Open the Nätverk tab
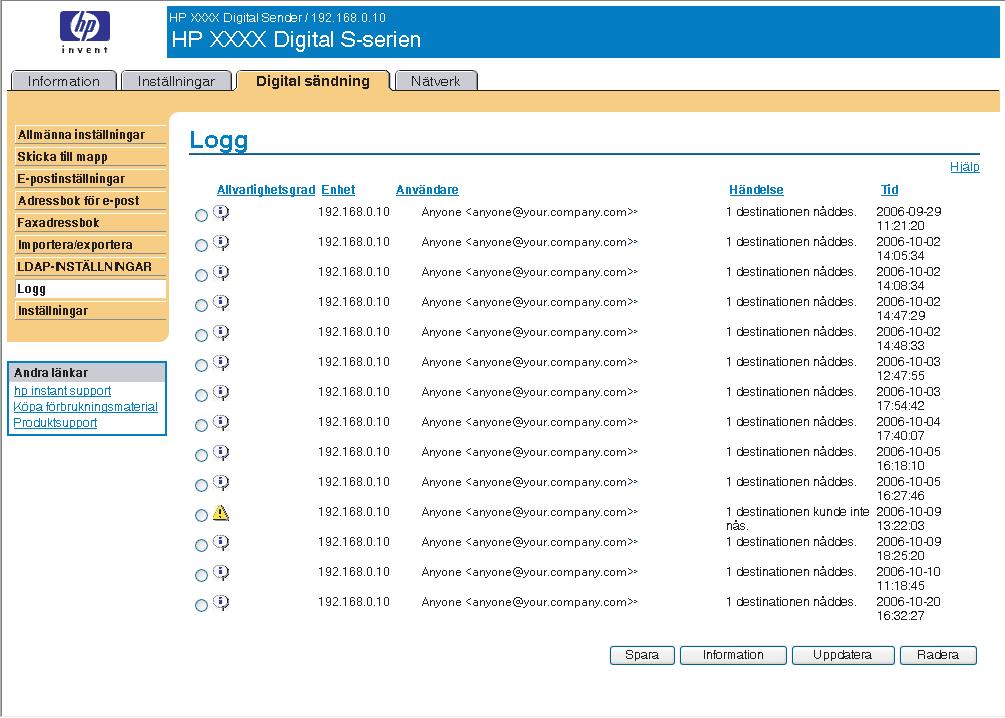The height and width of the screenshot is (718, 1005). tap(436, 81)
